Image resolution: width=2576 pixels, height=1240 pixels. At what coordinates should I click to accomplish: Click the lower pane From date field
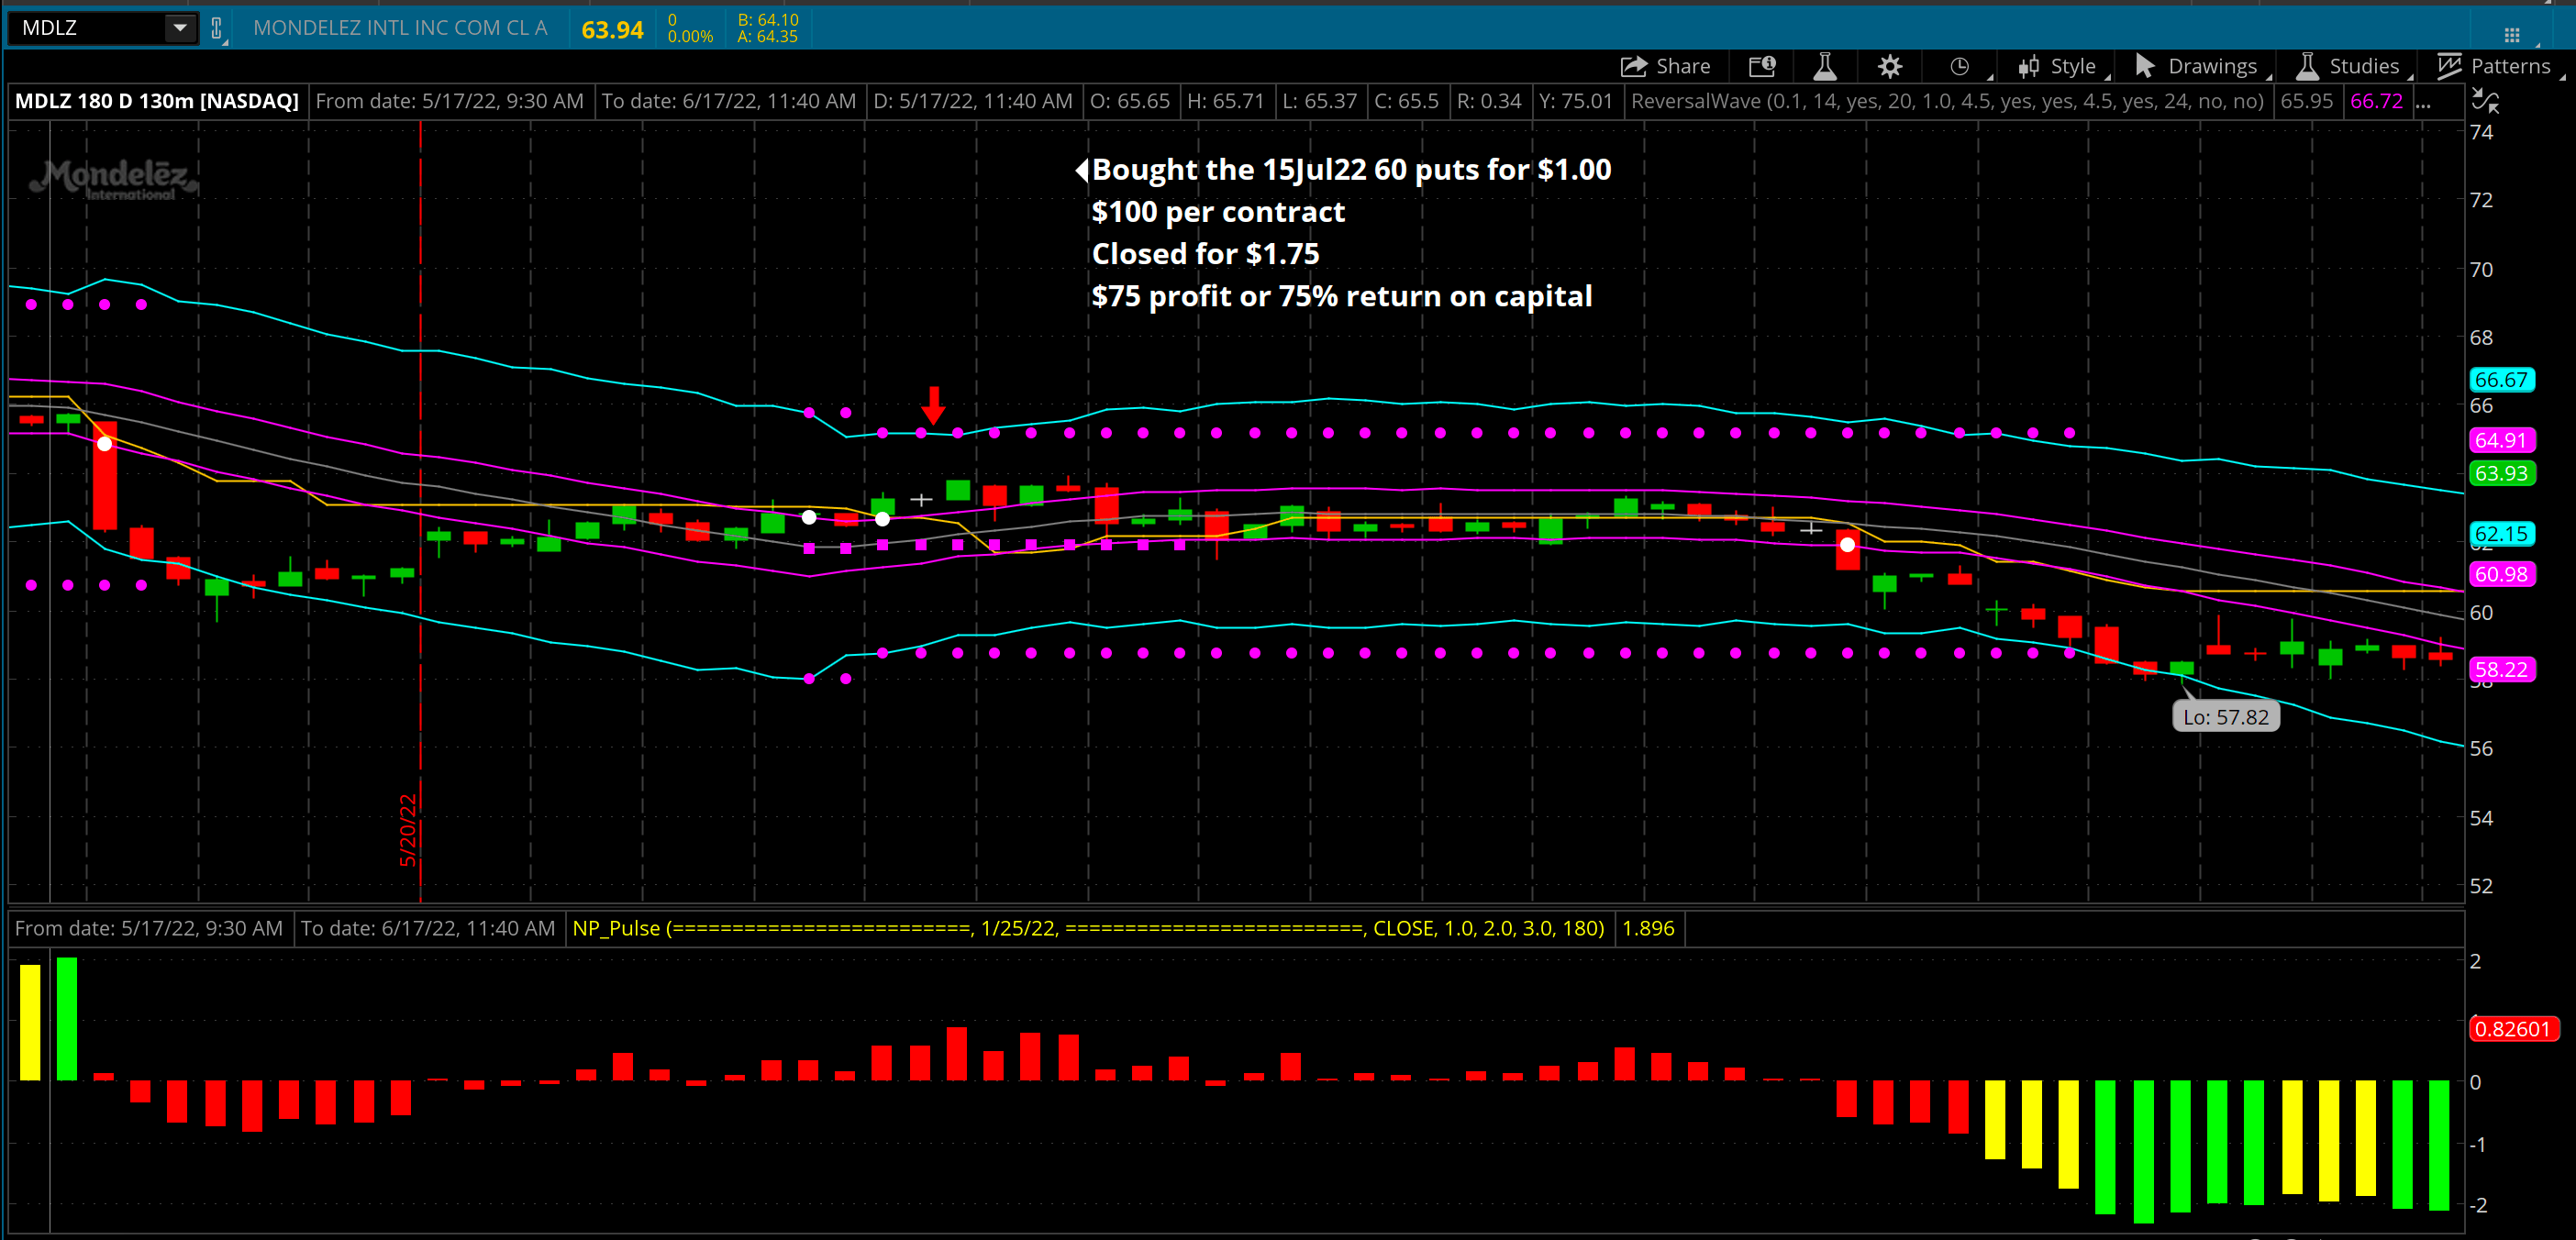149,928
